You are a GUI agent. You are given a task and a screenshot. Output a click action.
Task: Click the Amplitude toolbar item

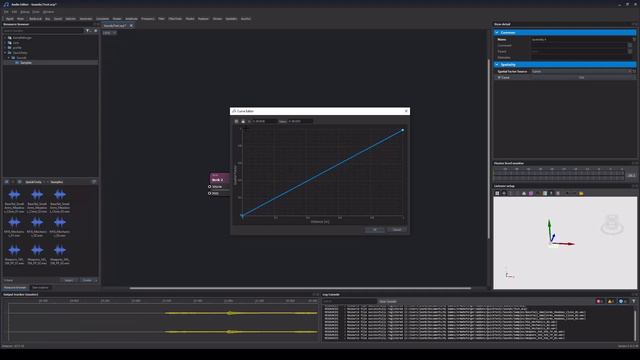pyautogui.click(x=131, y=19)
